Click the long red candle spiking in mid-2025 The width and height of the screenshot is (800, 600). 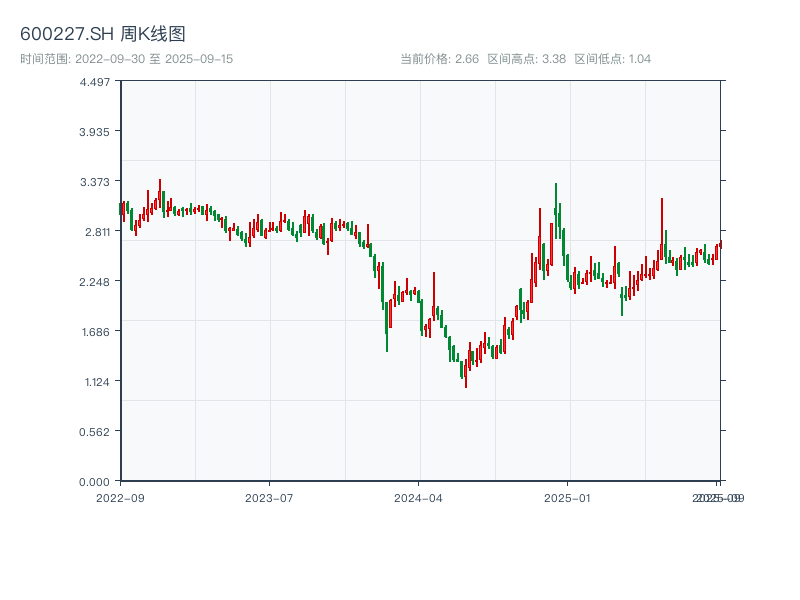662,229
